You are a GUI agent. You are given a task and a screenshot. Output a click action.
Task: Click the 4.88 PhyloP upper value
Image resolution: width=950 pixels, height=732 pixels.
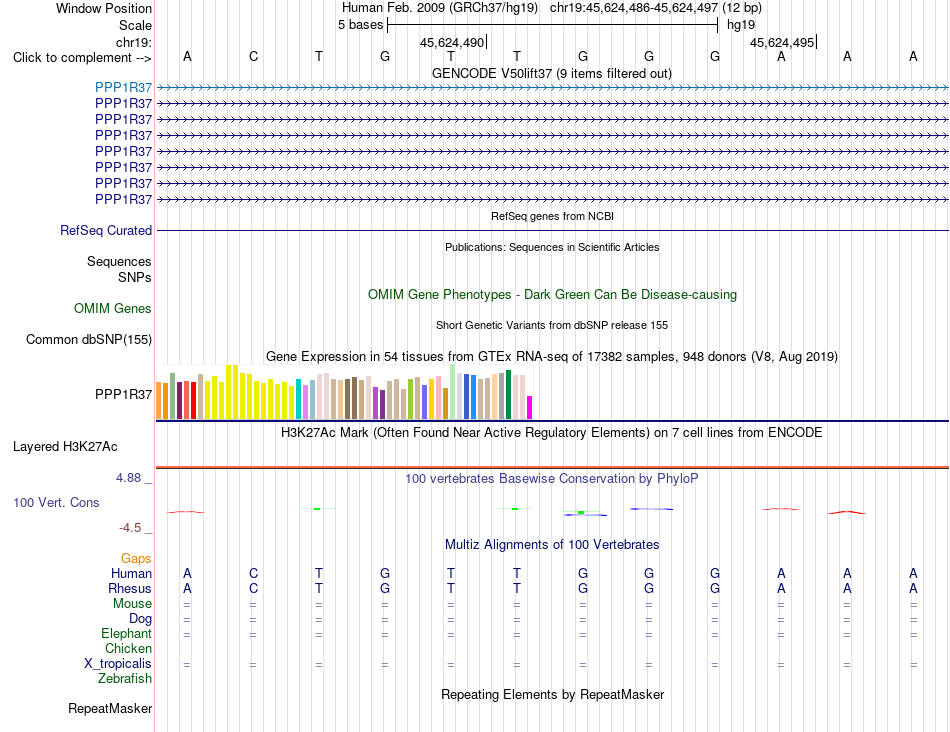128,478
